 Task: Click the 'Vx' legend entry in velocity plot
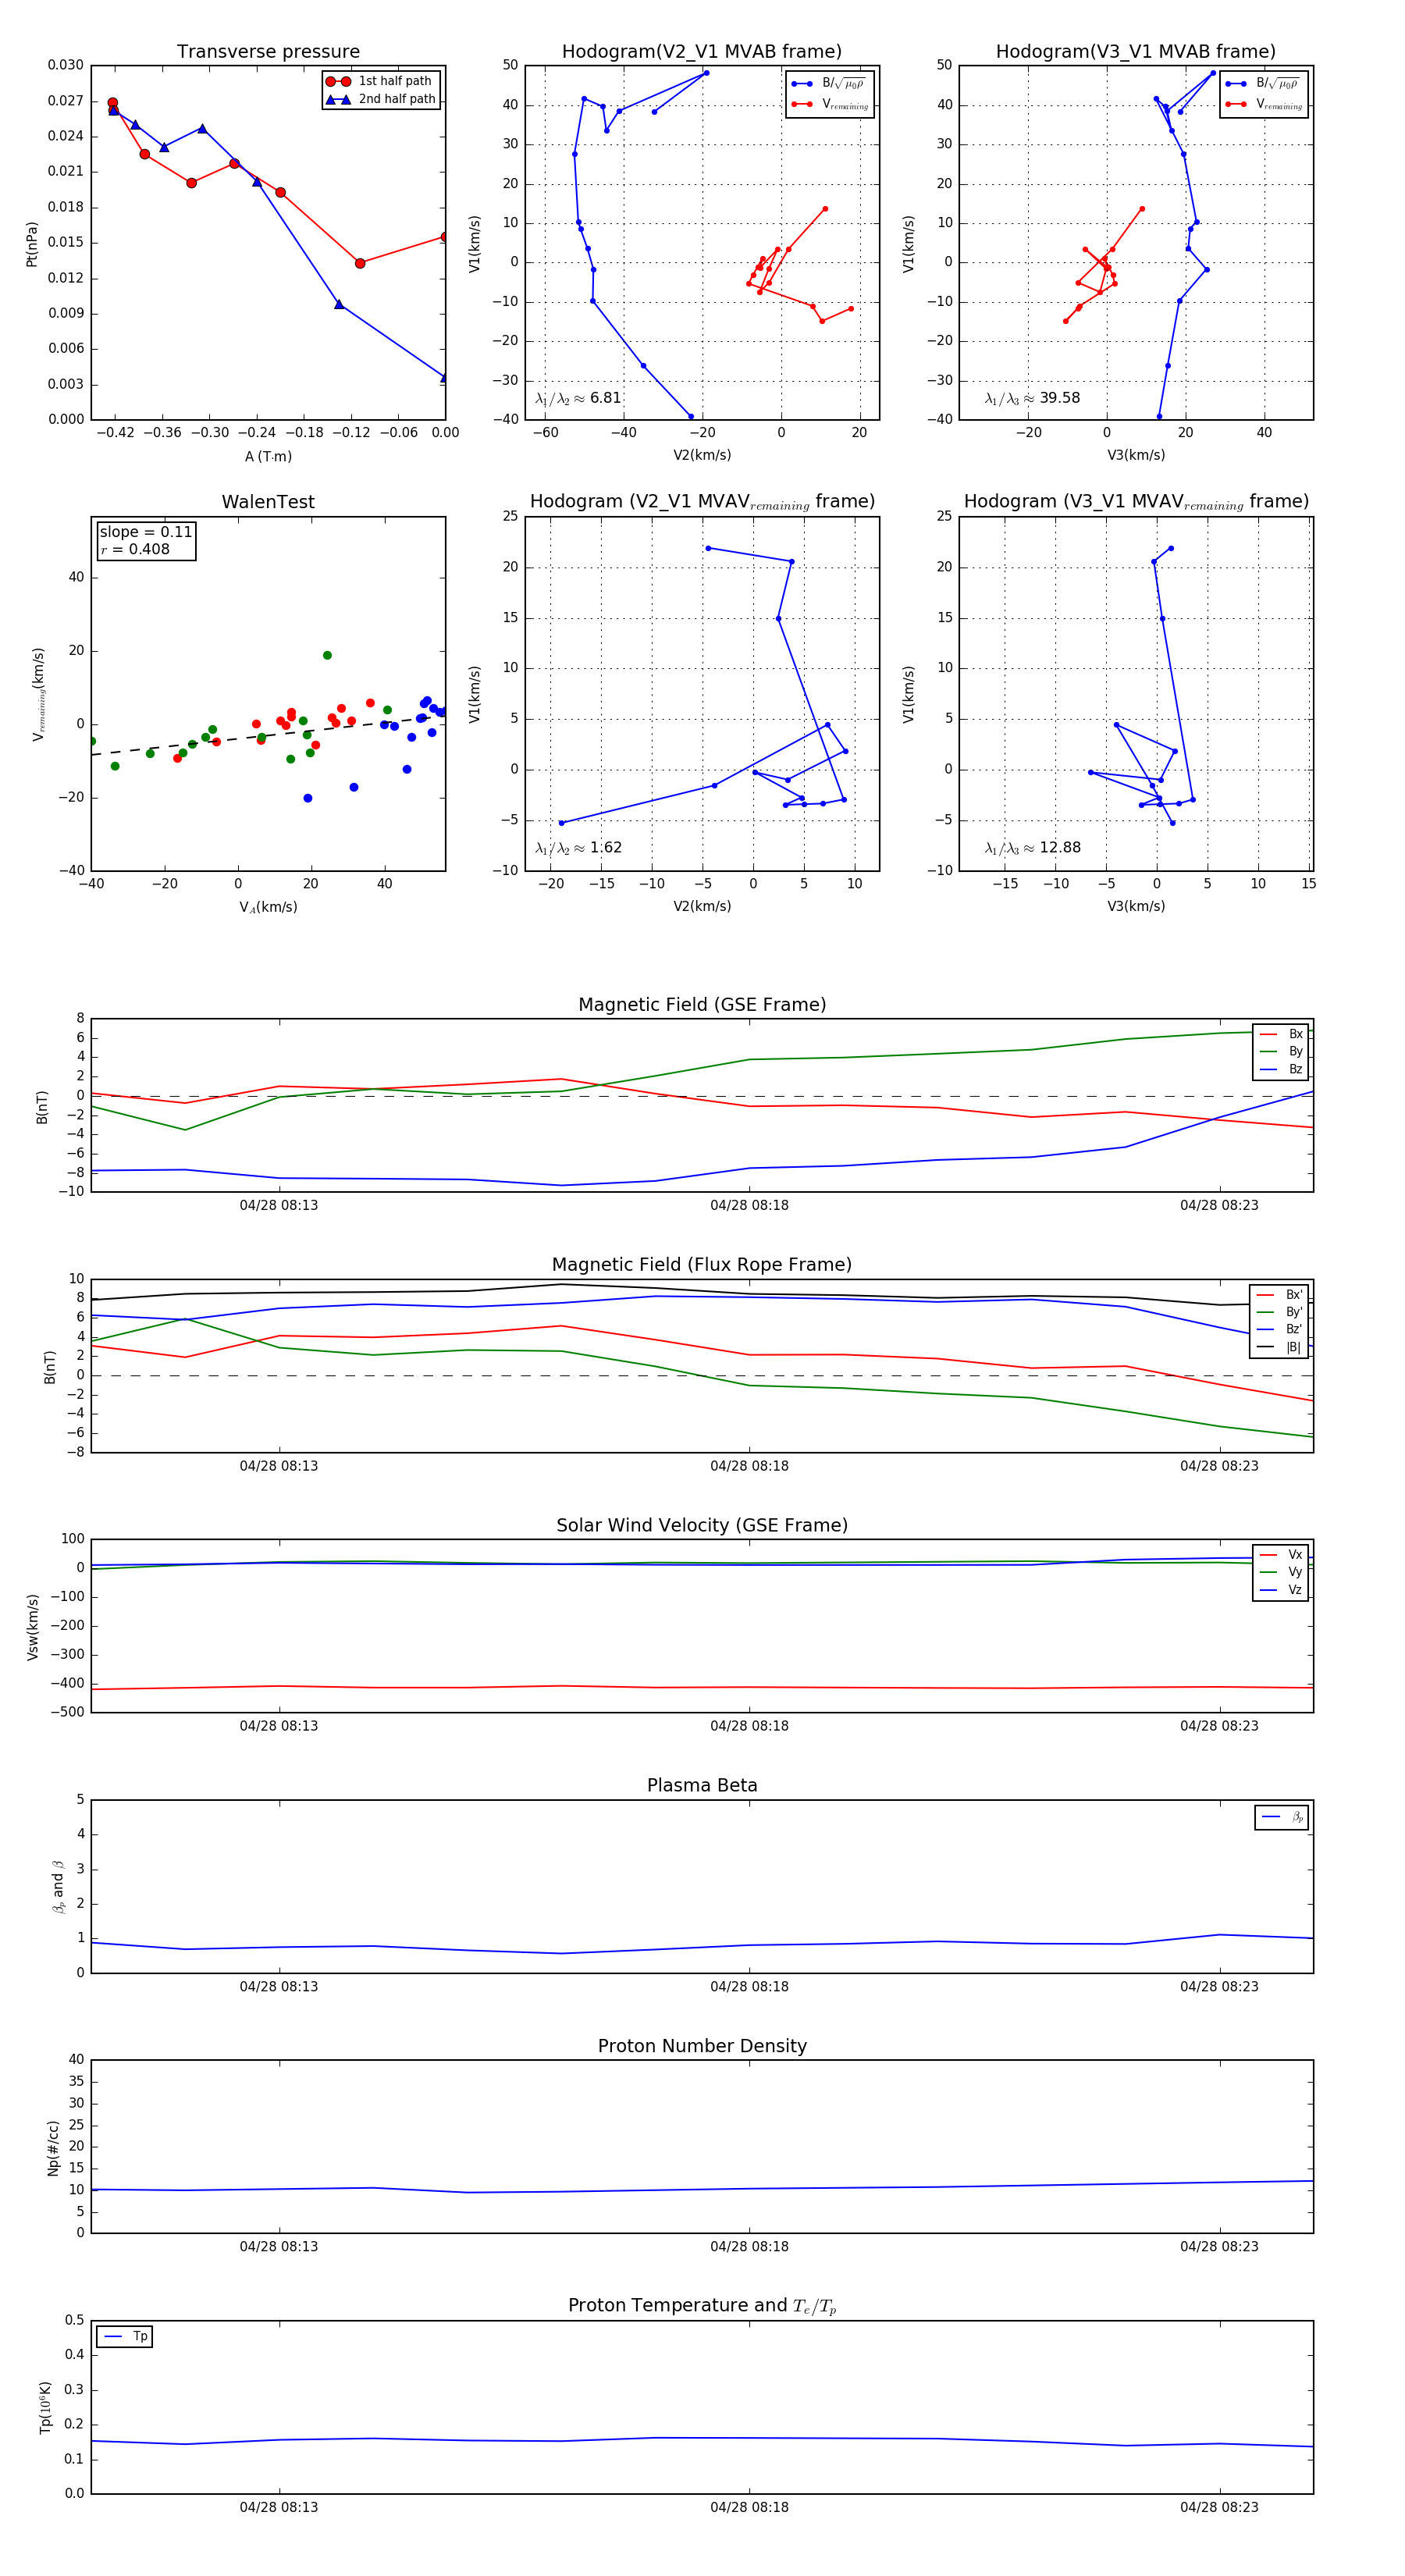pos(1281,1554)
